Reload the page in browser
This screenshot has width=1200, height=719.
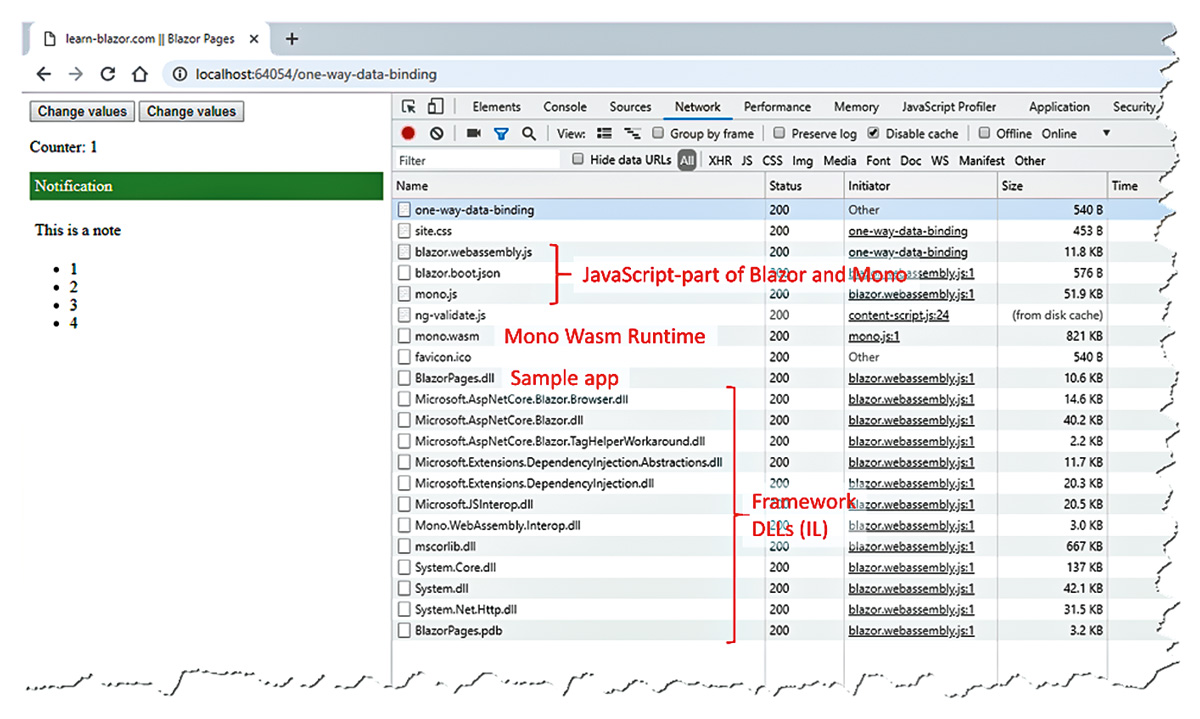coord(108,74)
